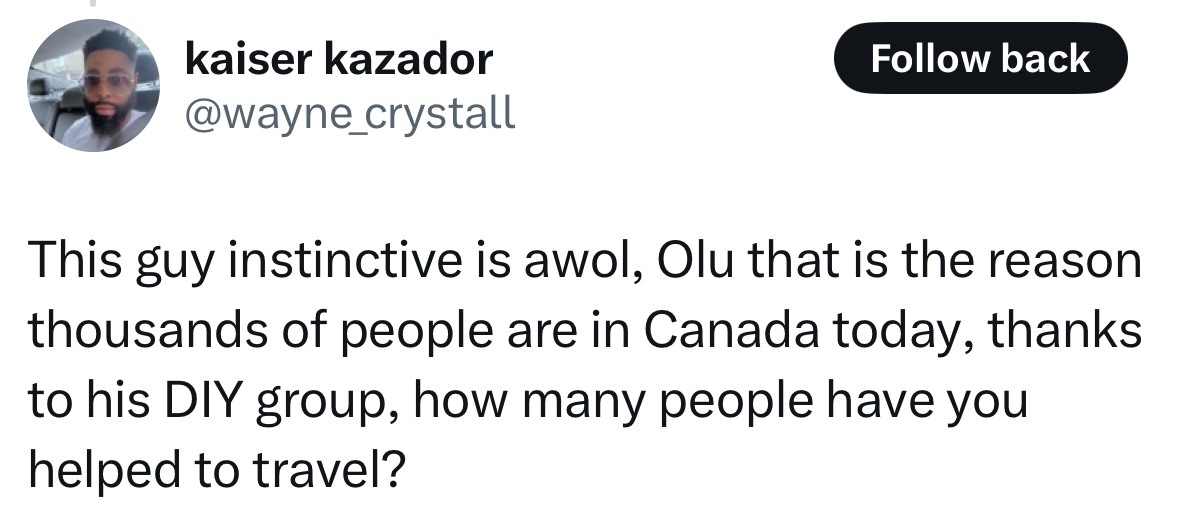Screen dimensions: 1179x516
Task: Open the tweet by clicking its text
Action: point(585,365)
